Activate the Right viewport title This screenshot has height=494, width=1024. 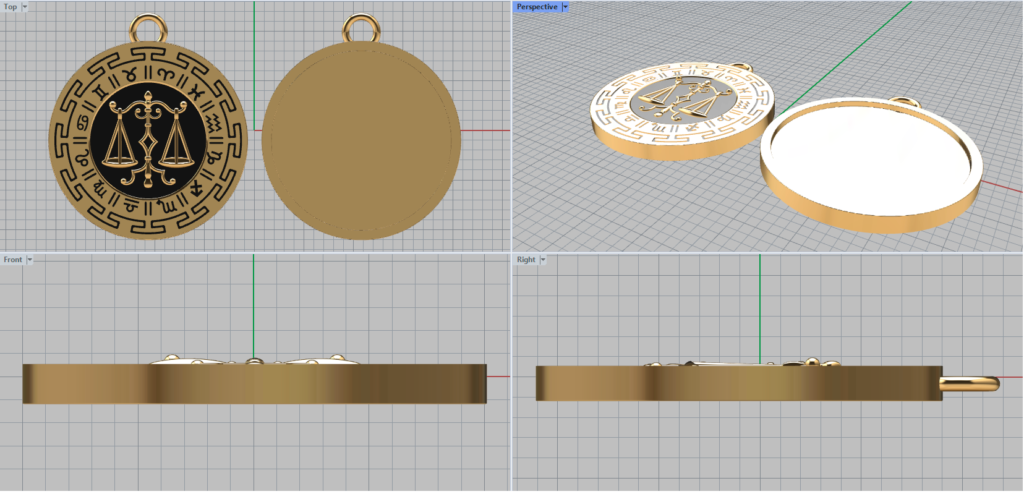pyautogui.click(x=526, y=260)
